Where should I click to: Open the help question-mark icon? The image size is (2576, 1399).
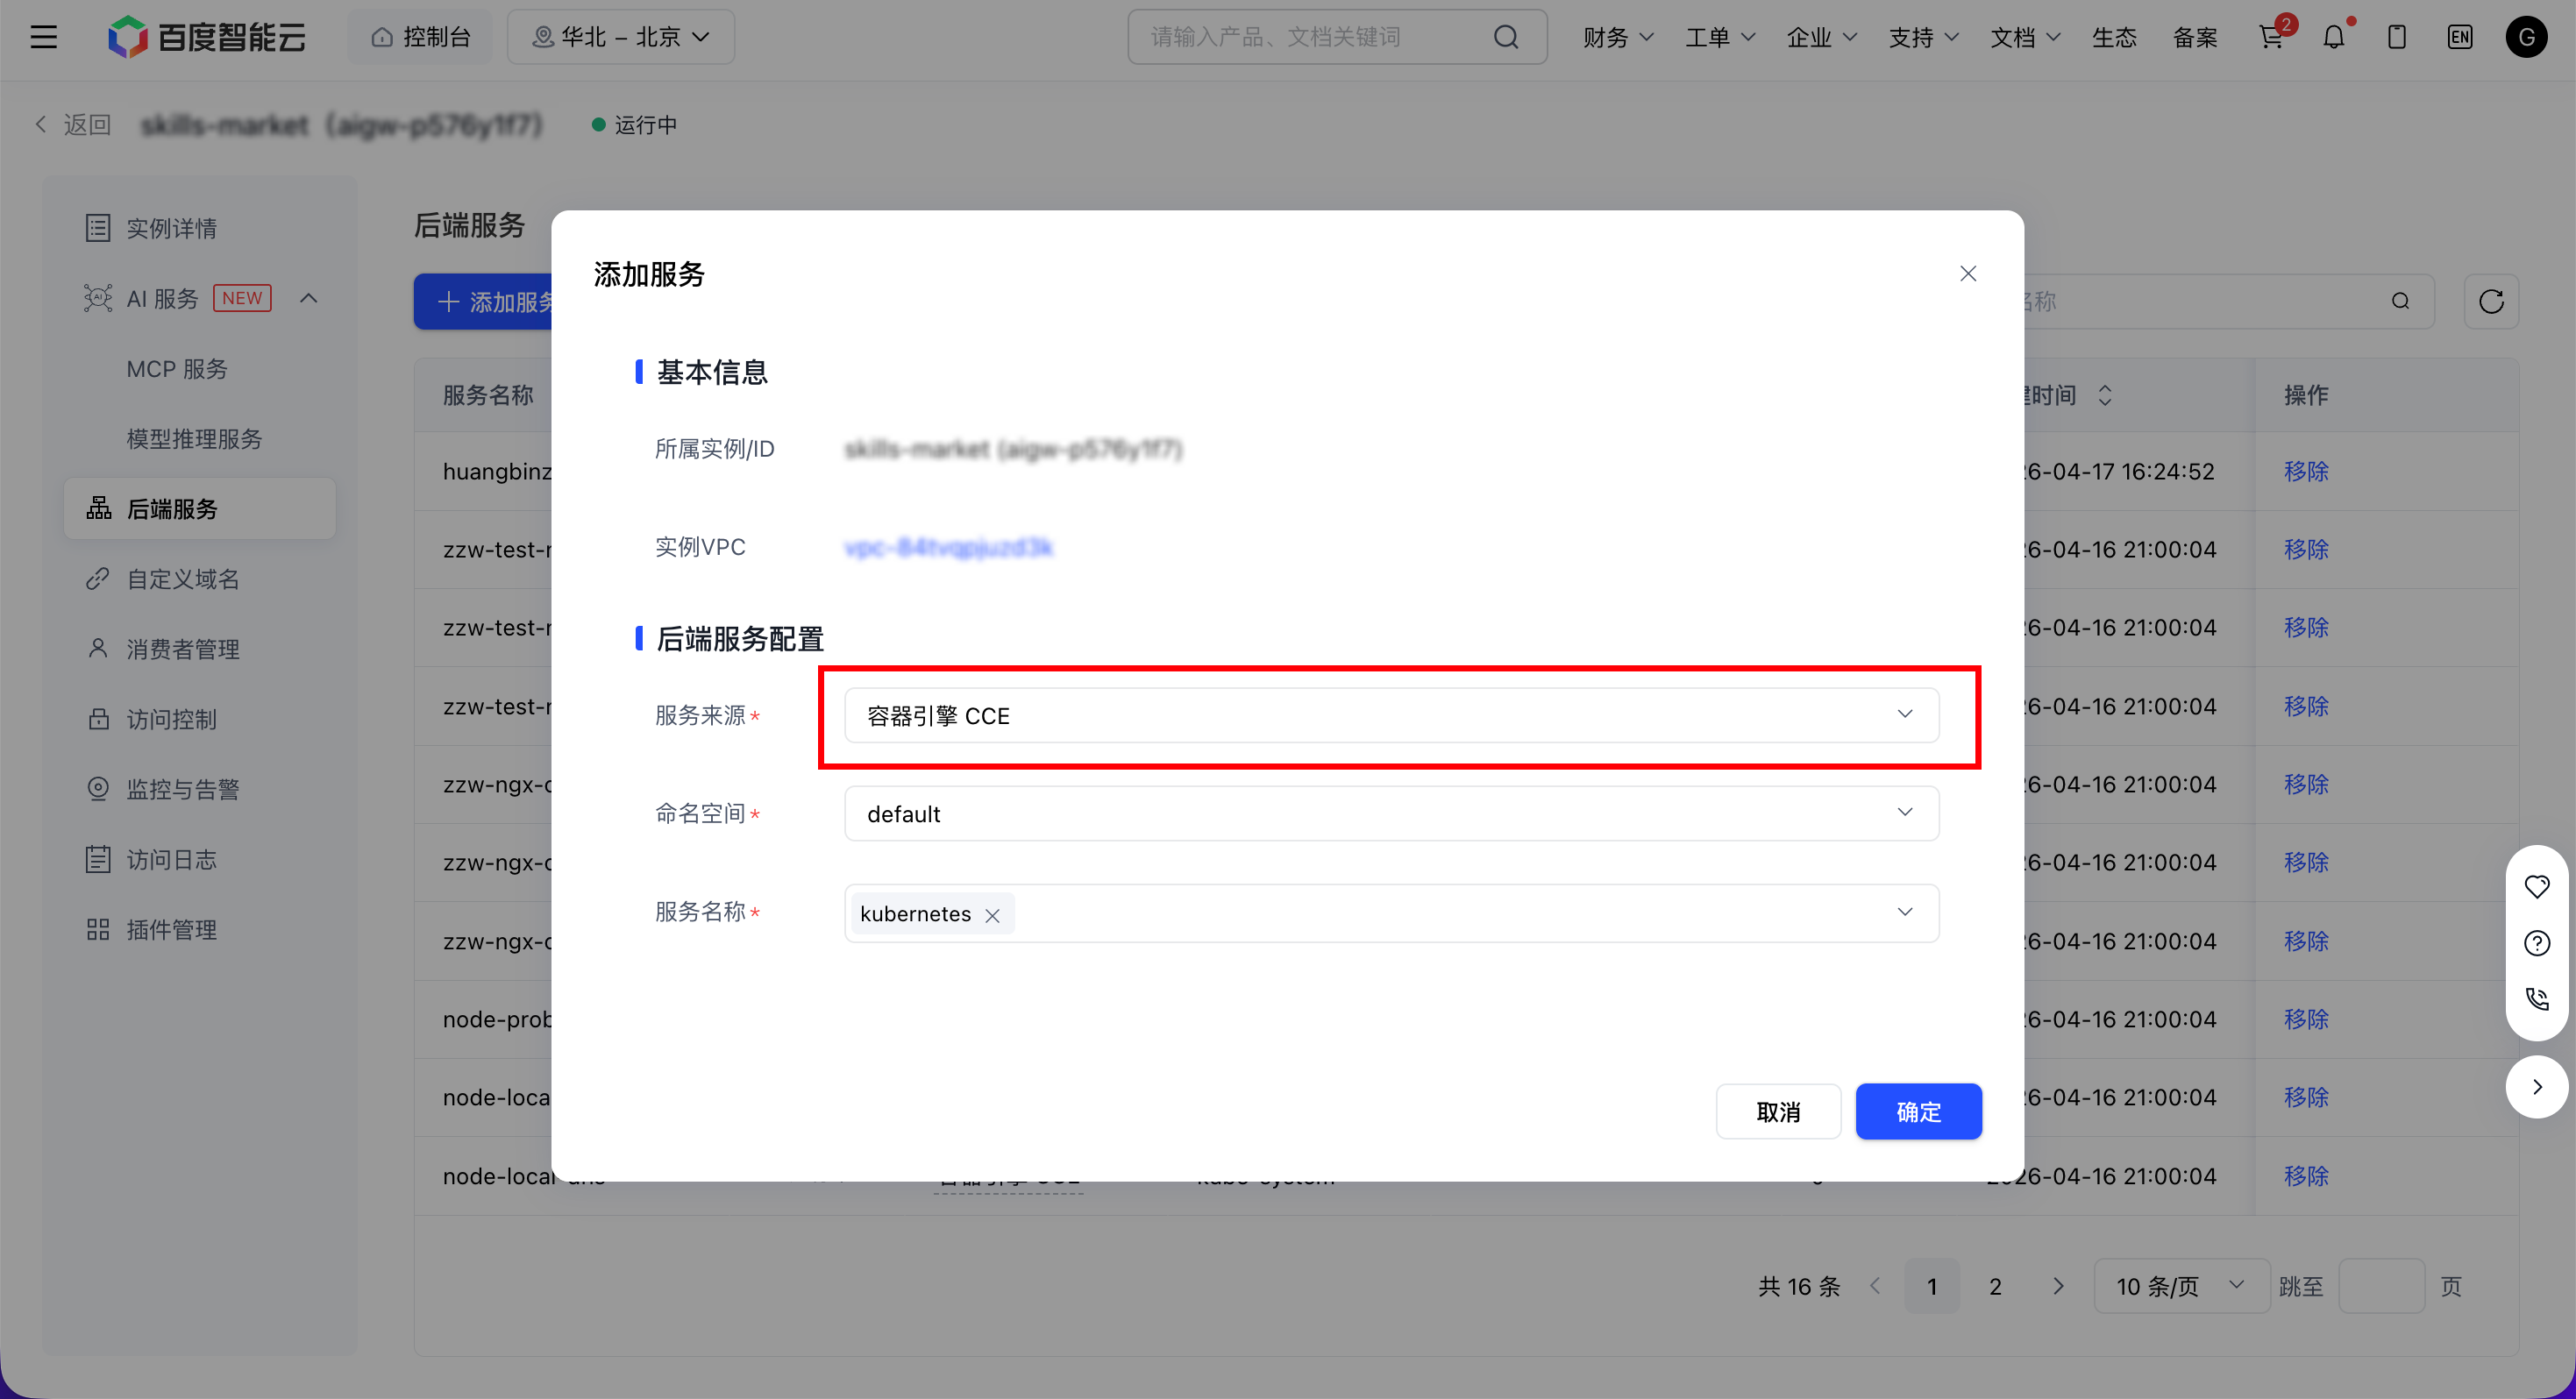point(2537,942)
